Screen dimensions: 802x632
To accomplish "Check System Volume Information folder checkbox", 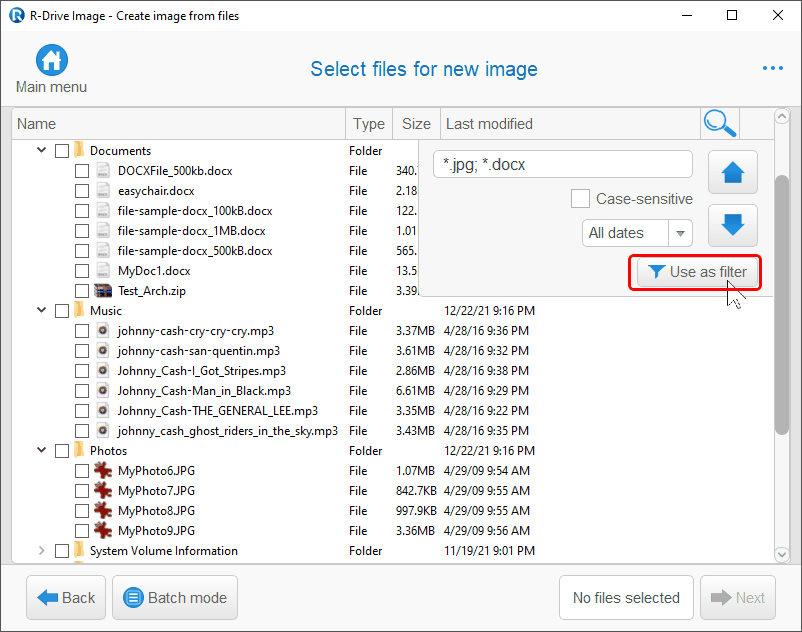I will pos(62,551).
